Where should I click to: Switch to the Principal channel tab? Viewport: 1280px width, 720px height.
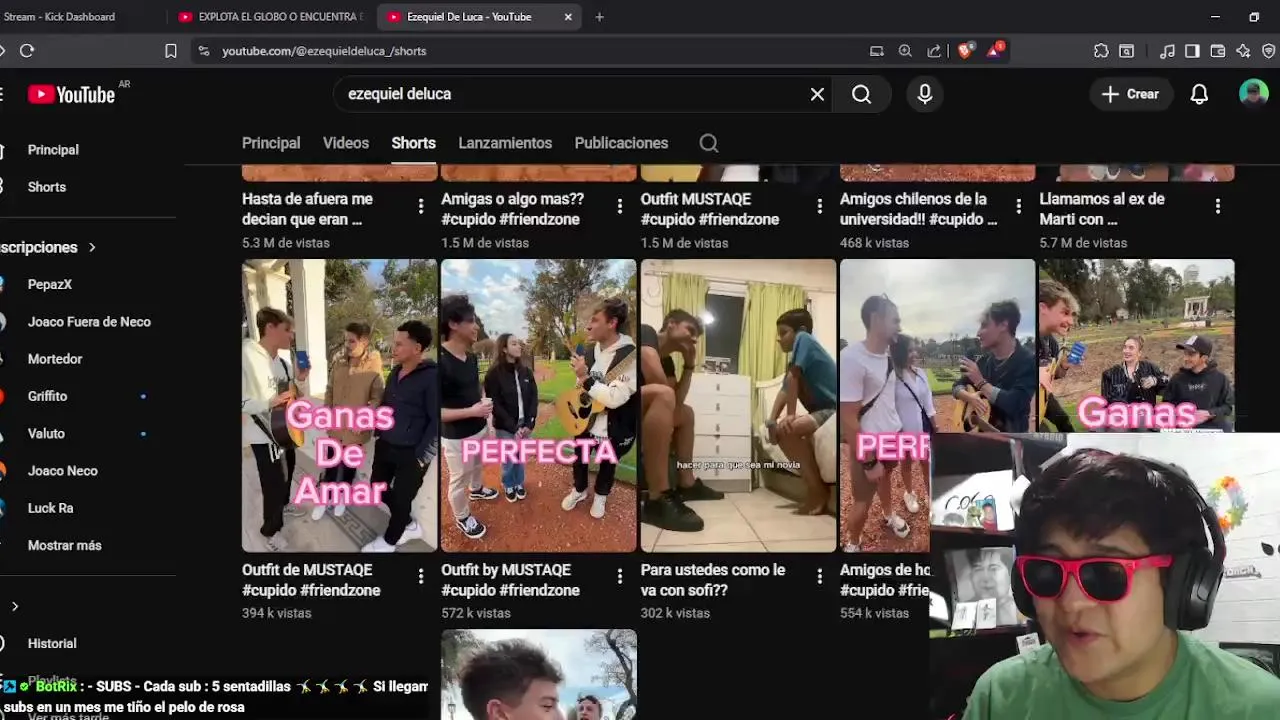pos(271,143)
